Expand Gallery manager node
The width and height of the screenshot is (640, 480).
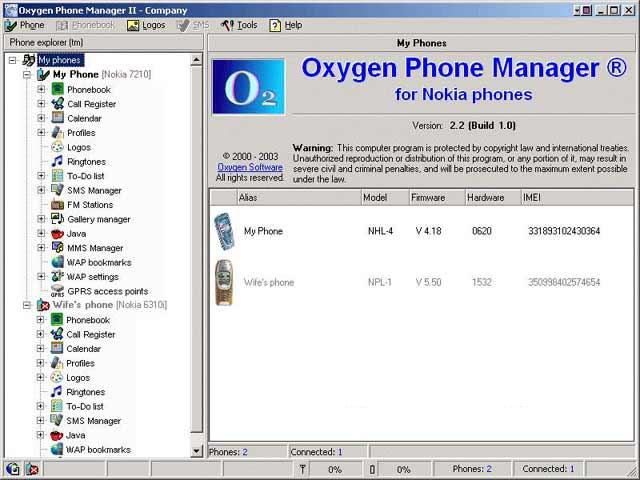pos(41,219)
